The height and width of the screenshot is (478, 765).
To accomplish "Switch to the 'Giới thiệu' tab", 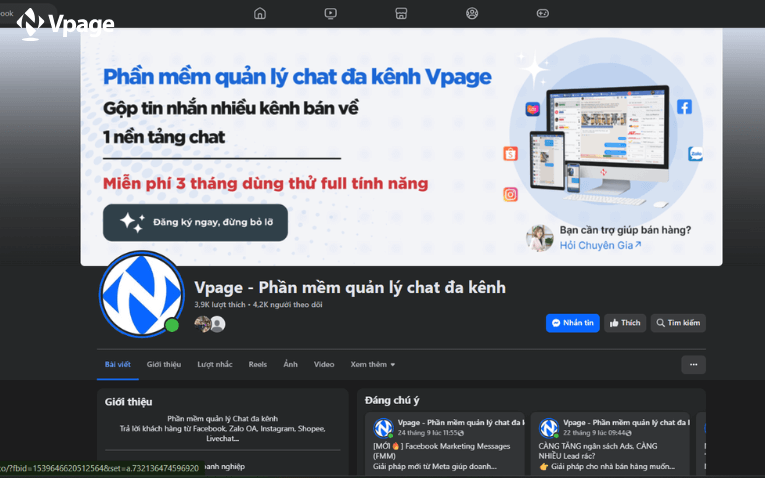I will click(x=164, y=365).
